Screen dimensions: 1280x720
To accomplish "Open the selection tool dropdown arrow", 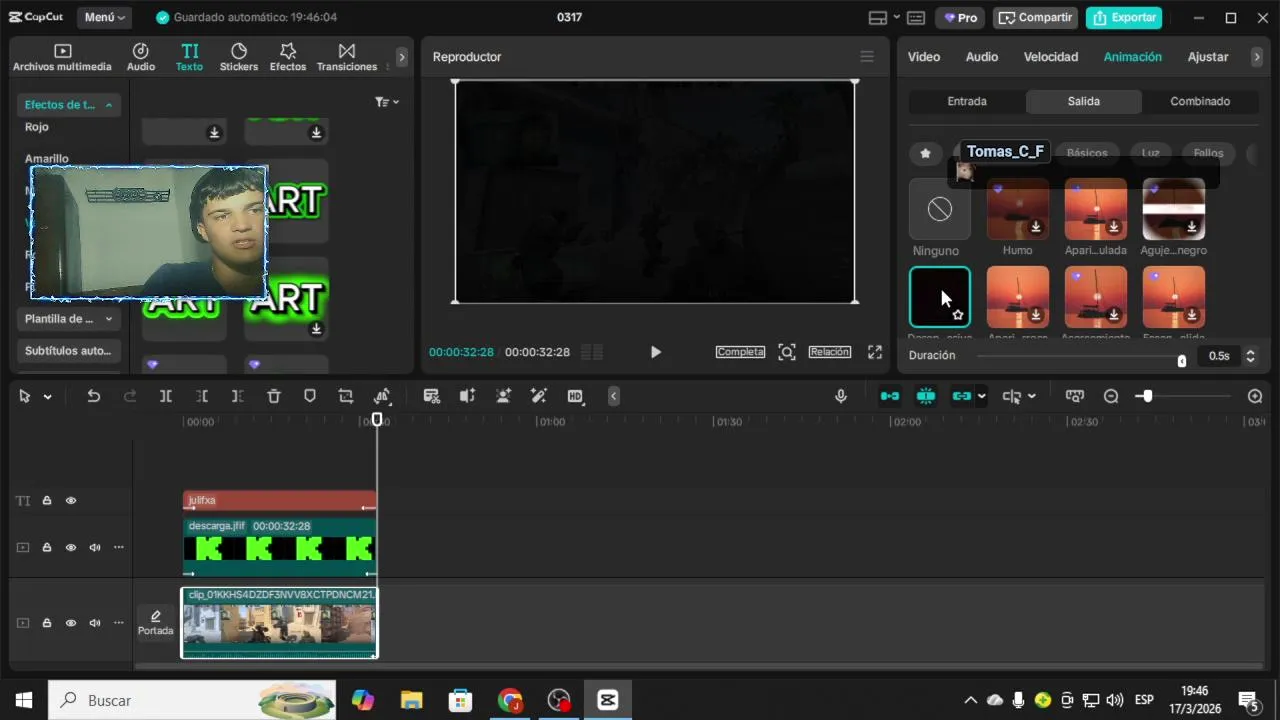I will pyautogui.click(x=47, y=397).
